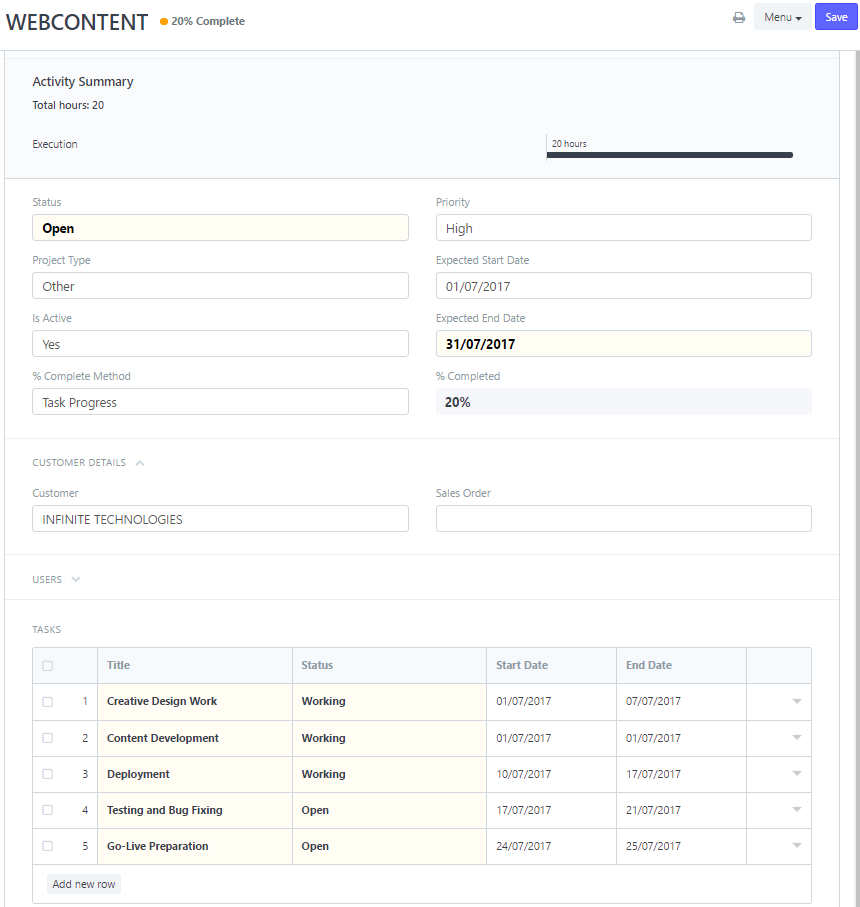Click the Go-Live Preparation row edit arrow
The width and height of the screenshot is (860, 907).
tap(796, 846)
